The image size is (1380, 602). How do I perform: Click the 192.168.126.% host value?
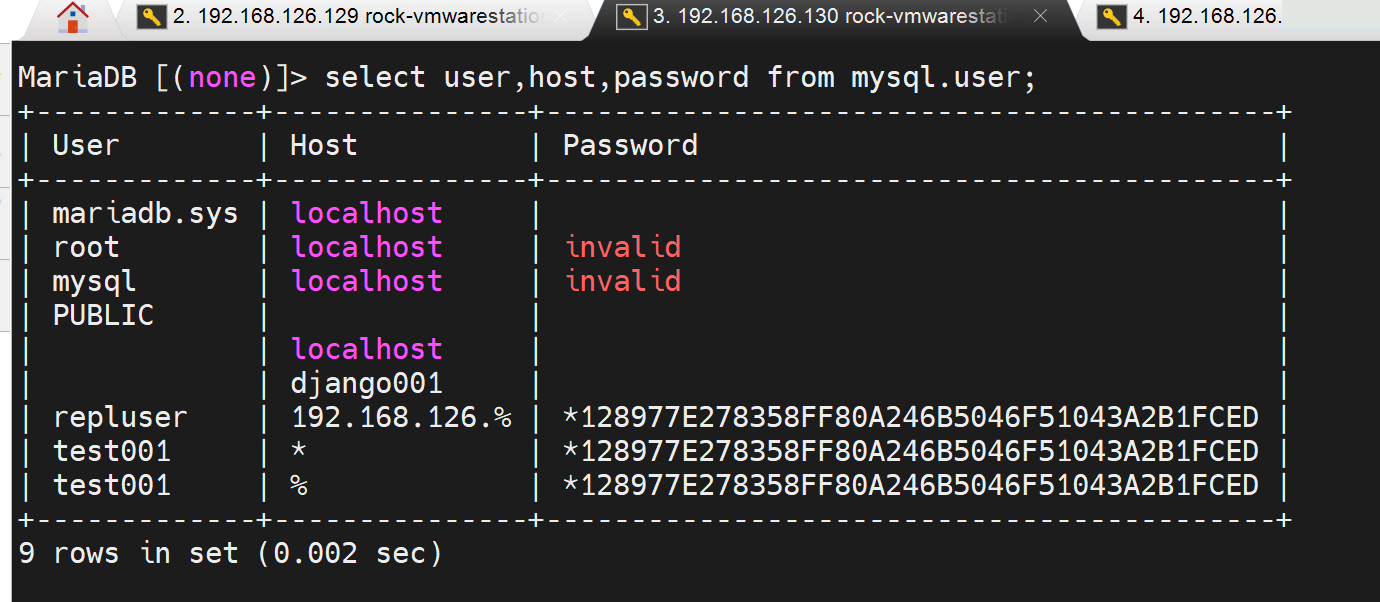(x=401, y=417)
